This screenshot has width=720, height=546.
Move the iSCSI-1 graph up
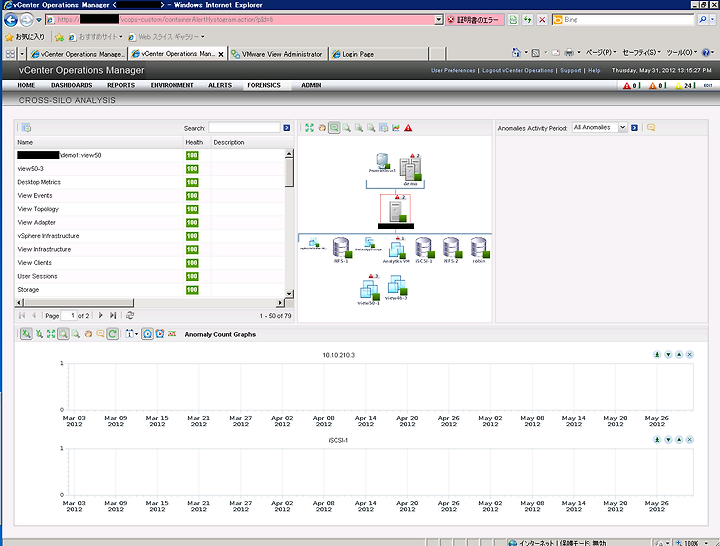[x=679, y=439]
